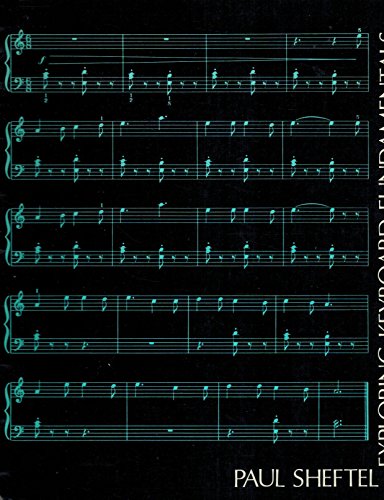
Task: Click the author name PAUL SHEFTEL
Action: pyautogui.click(x=305, y=478)
